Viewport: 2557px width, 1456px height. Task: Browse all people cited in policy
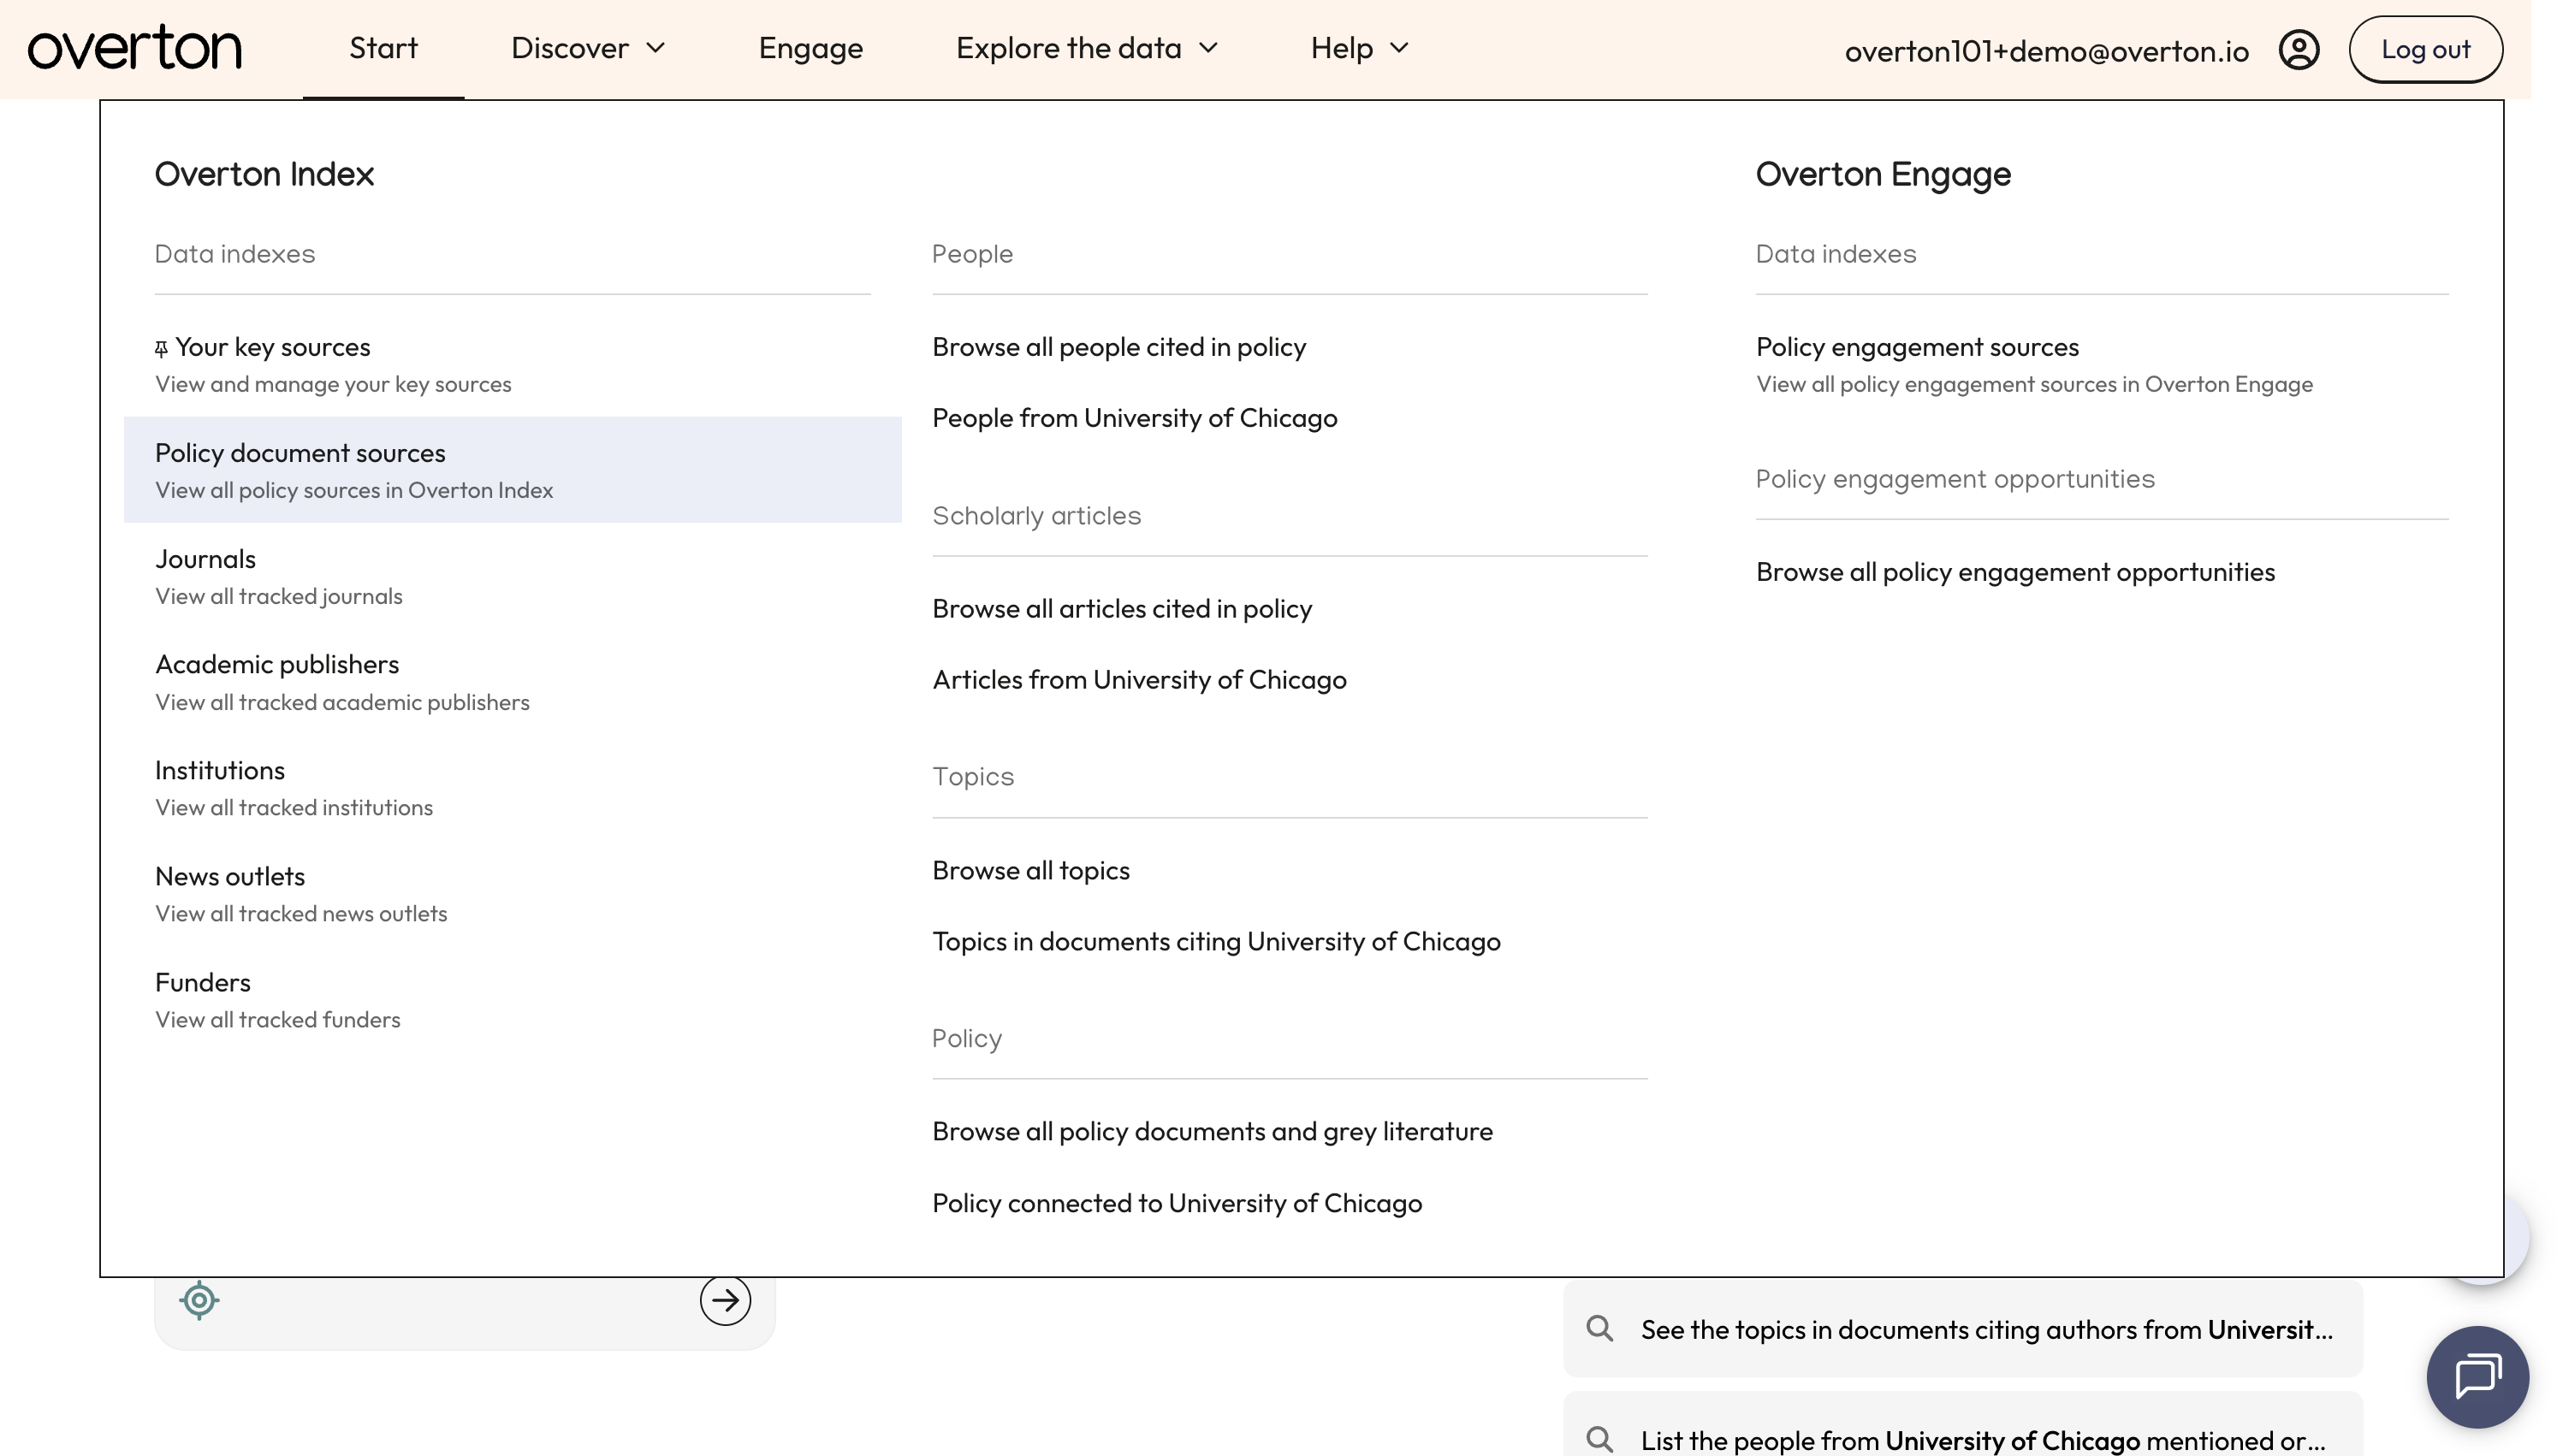pyautogui.click(x=1119, y=347)
